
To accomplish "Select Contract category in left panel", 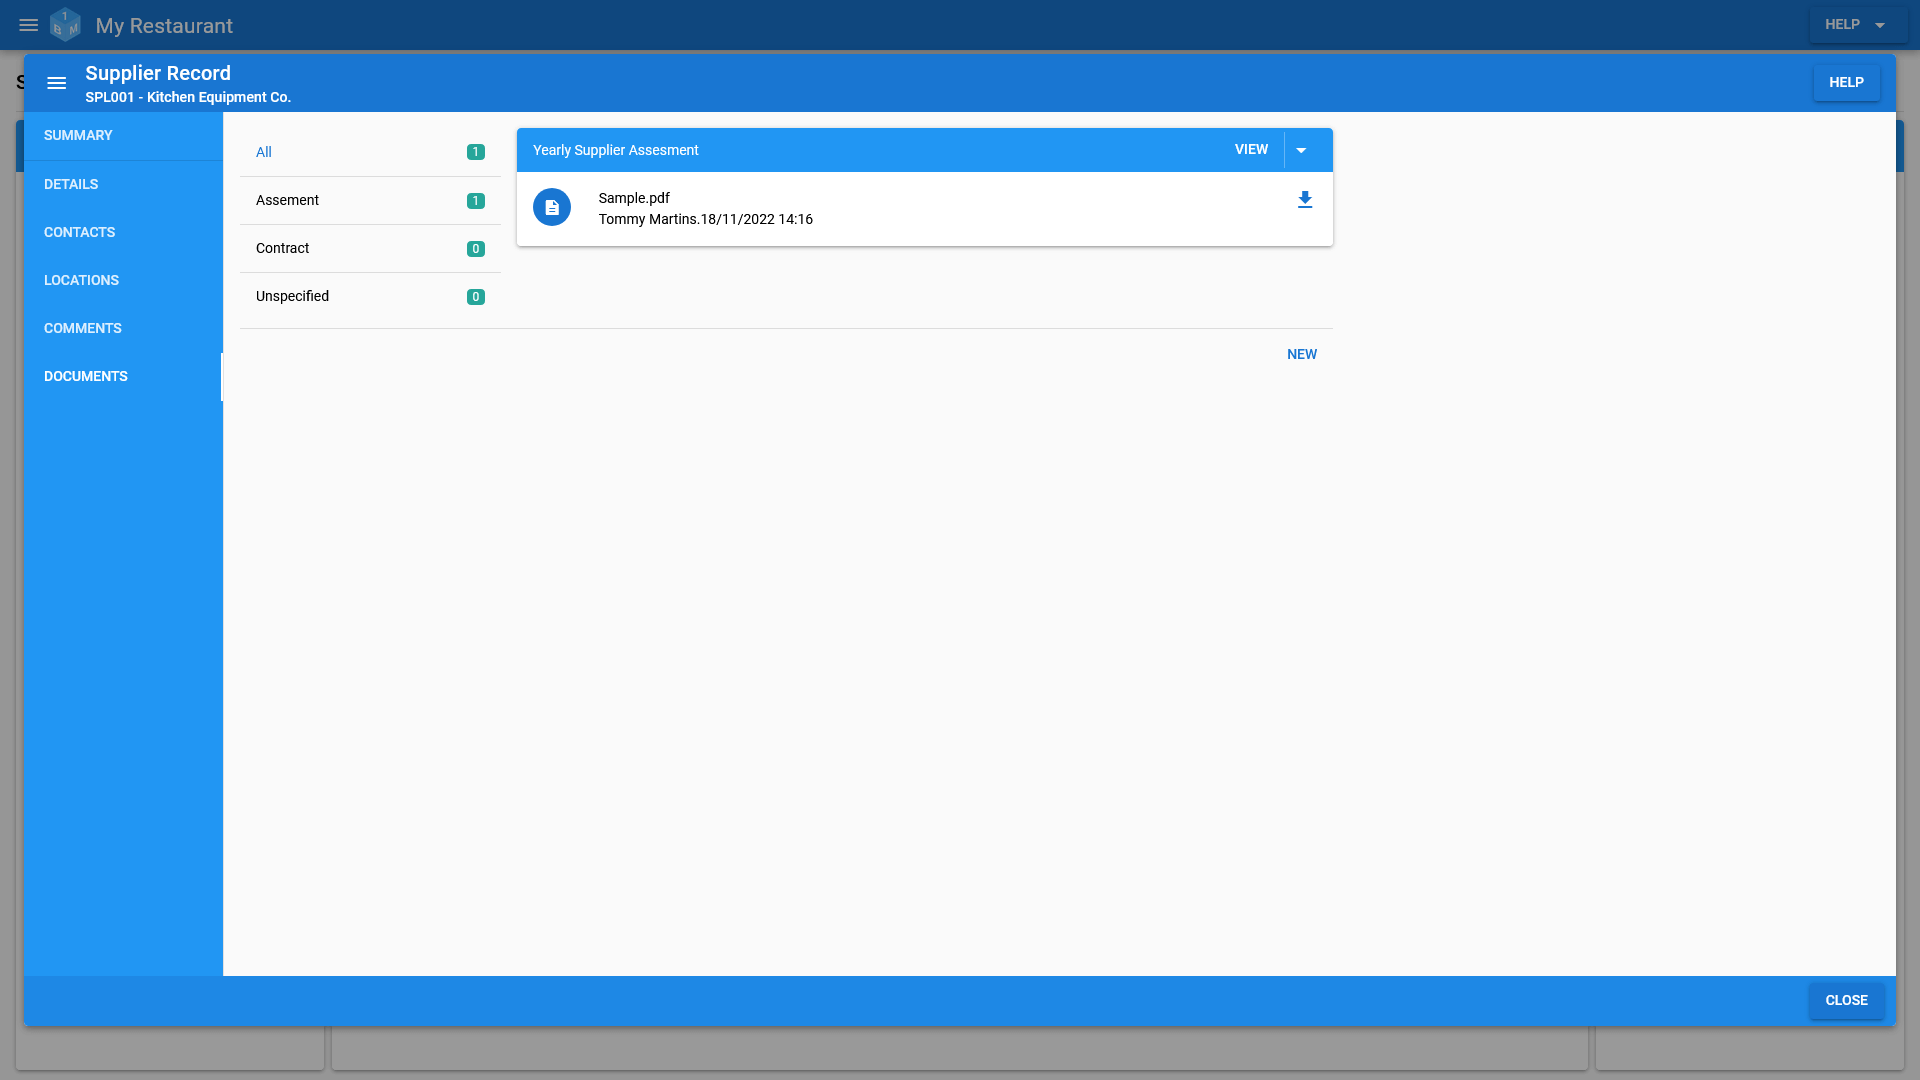I will (x=369, y=248).
